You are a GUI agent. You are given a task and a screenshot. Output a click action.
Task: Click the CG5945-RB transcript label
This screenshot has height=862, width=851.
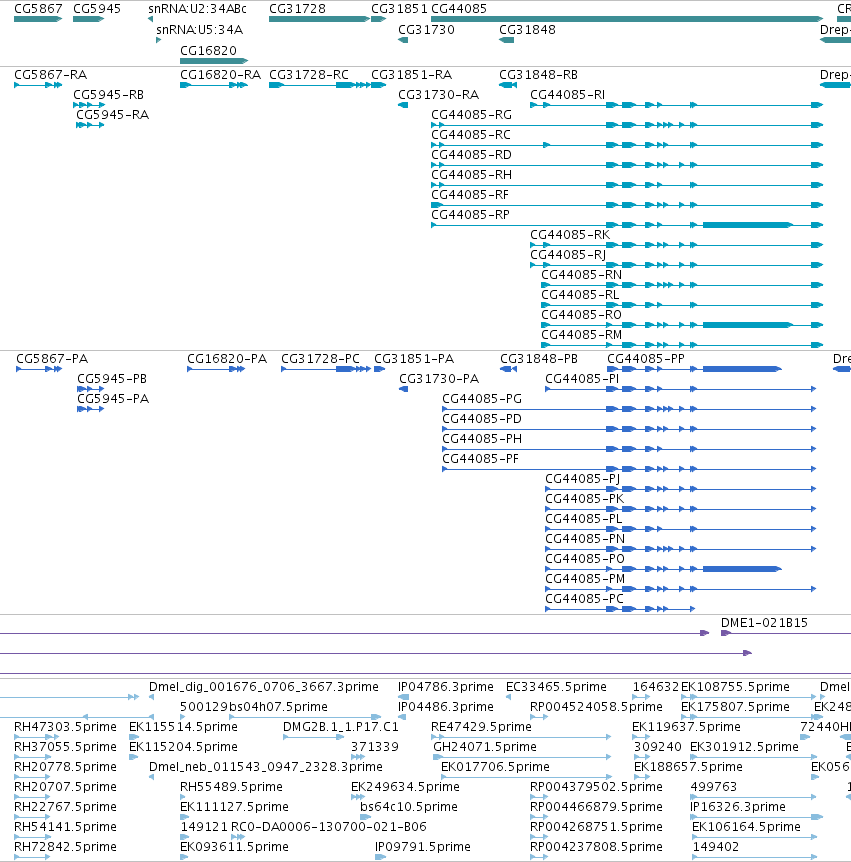[x=108, y=95]
